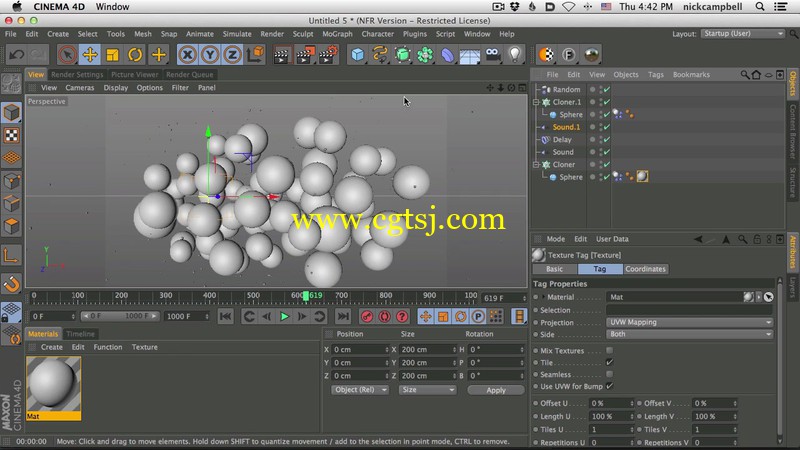The height and width of the screenshot is (450, 800).
Task: Click the Wi-Fi icon in menu bar
Action: 568,7
